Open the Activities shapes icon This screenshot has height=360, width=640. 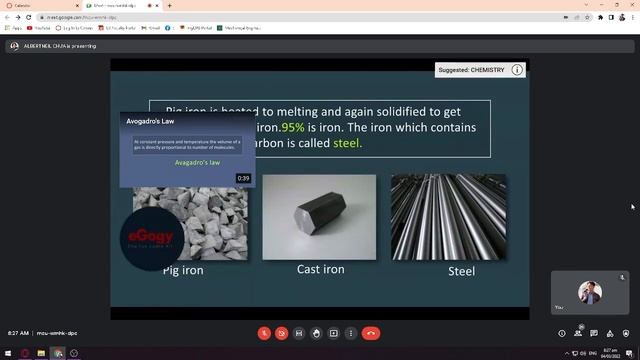[610, 333]
